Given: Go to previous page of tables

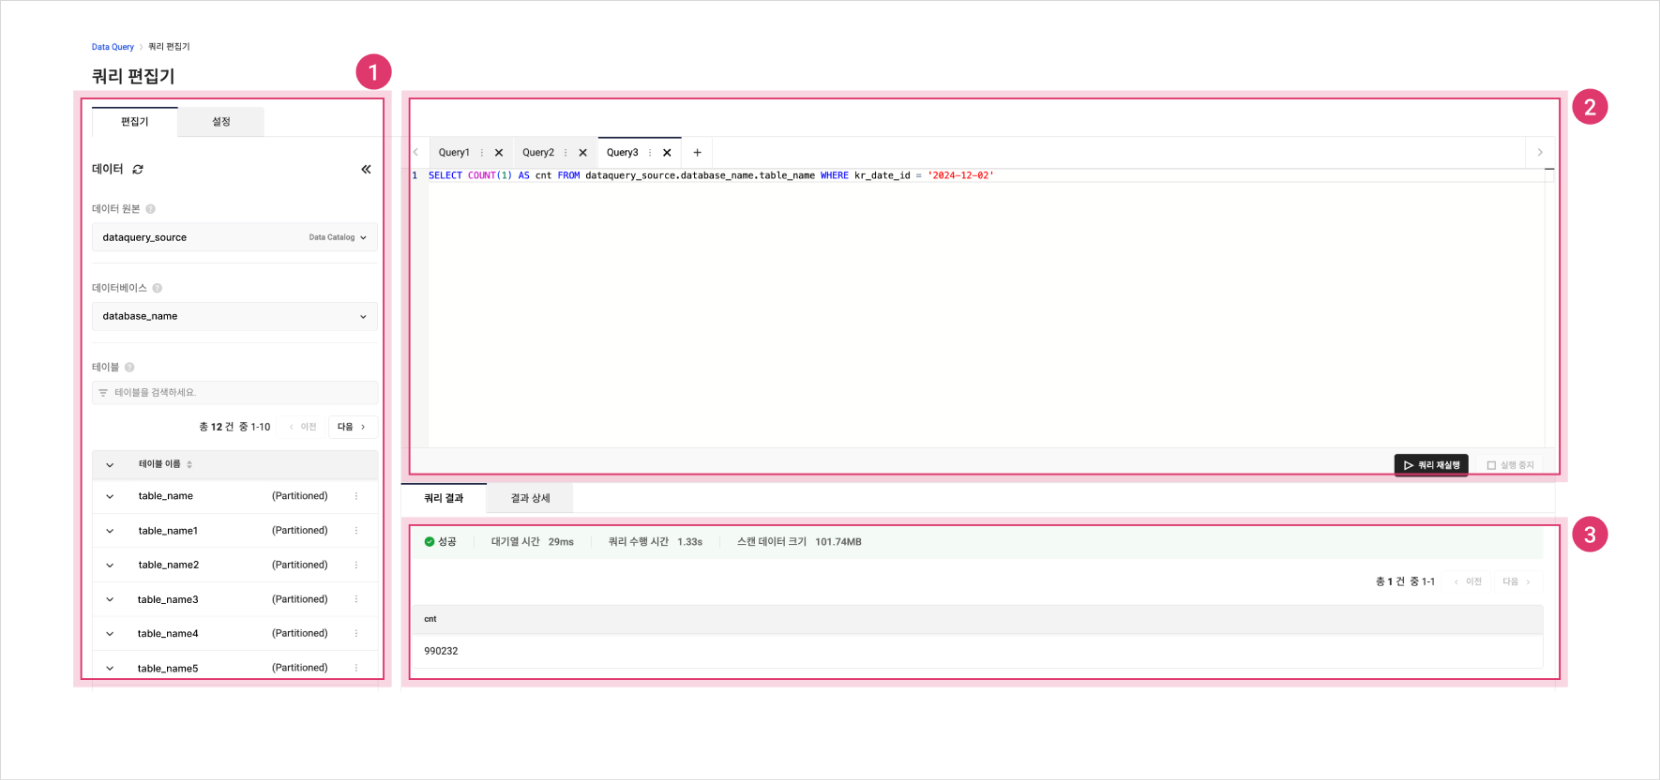Looking at the screenshot, I should 303,427.
